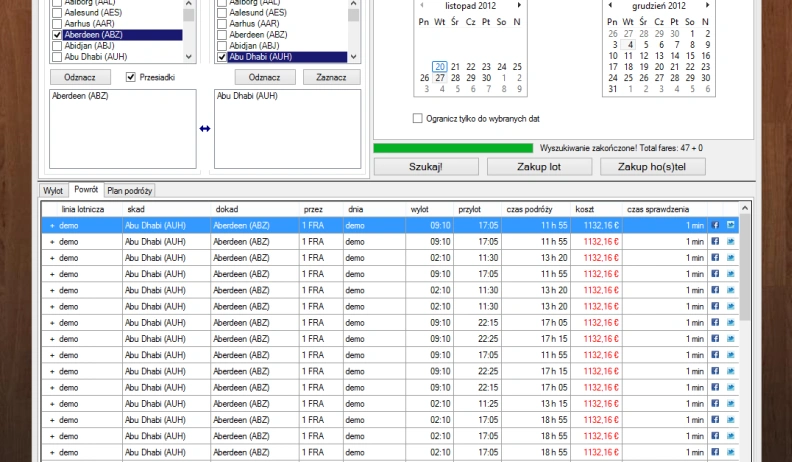Go to next month from grudzień 2012
The height and width of the screenshot is (462, 792).
click(x=707, y=6)
